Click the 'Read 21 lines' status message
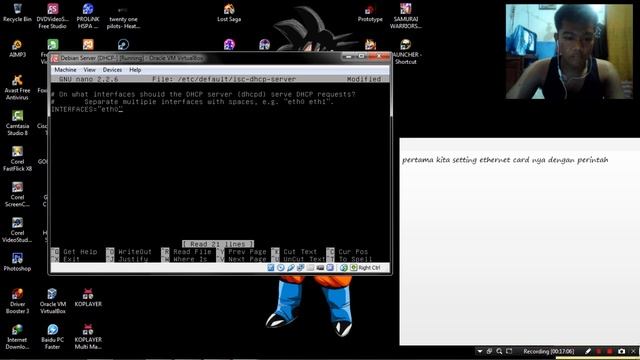 [x=218, y=244]
